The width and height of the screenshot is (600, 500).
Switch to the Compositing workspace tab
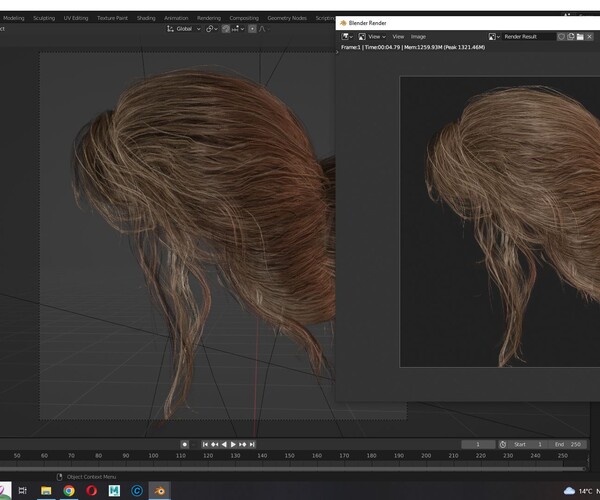(244, 18)
